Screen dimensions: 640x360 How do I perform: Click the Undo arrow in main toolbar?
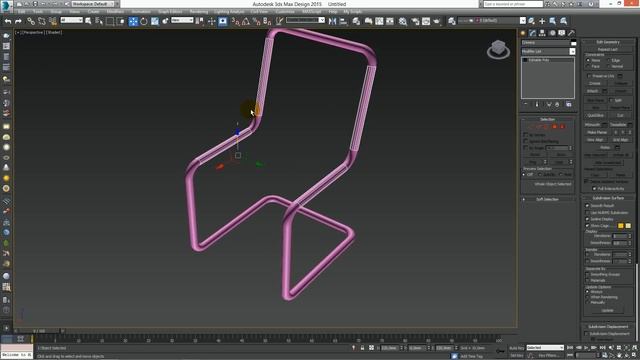pyautogui.click(x=8, y=21)
